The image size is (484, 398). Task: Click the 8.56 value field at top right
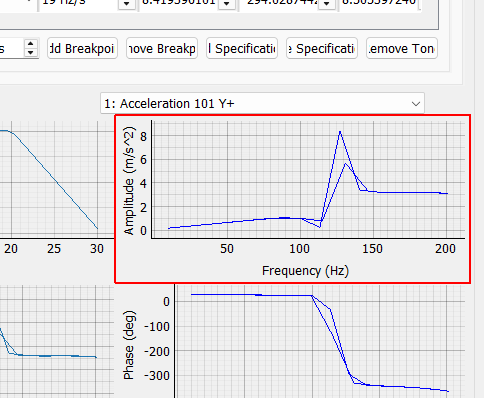point(379,4)
